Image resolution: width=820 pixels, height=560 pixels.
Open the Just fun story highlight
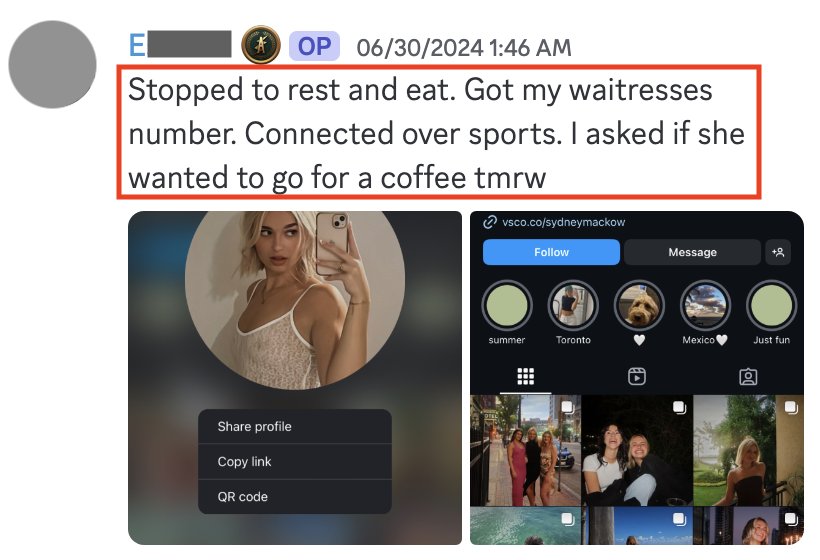click(x=771, y=306)
